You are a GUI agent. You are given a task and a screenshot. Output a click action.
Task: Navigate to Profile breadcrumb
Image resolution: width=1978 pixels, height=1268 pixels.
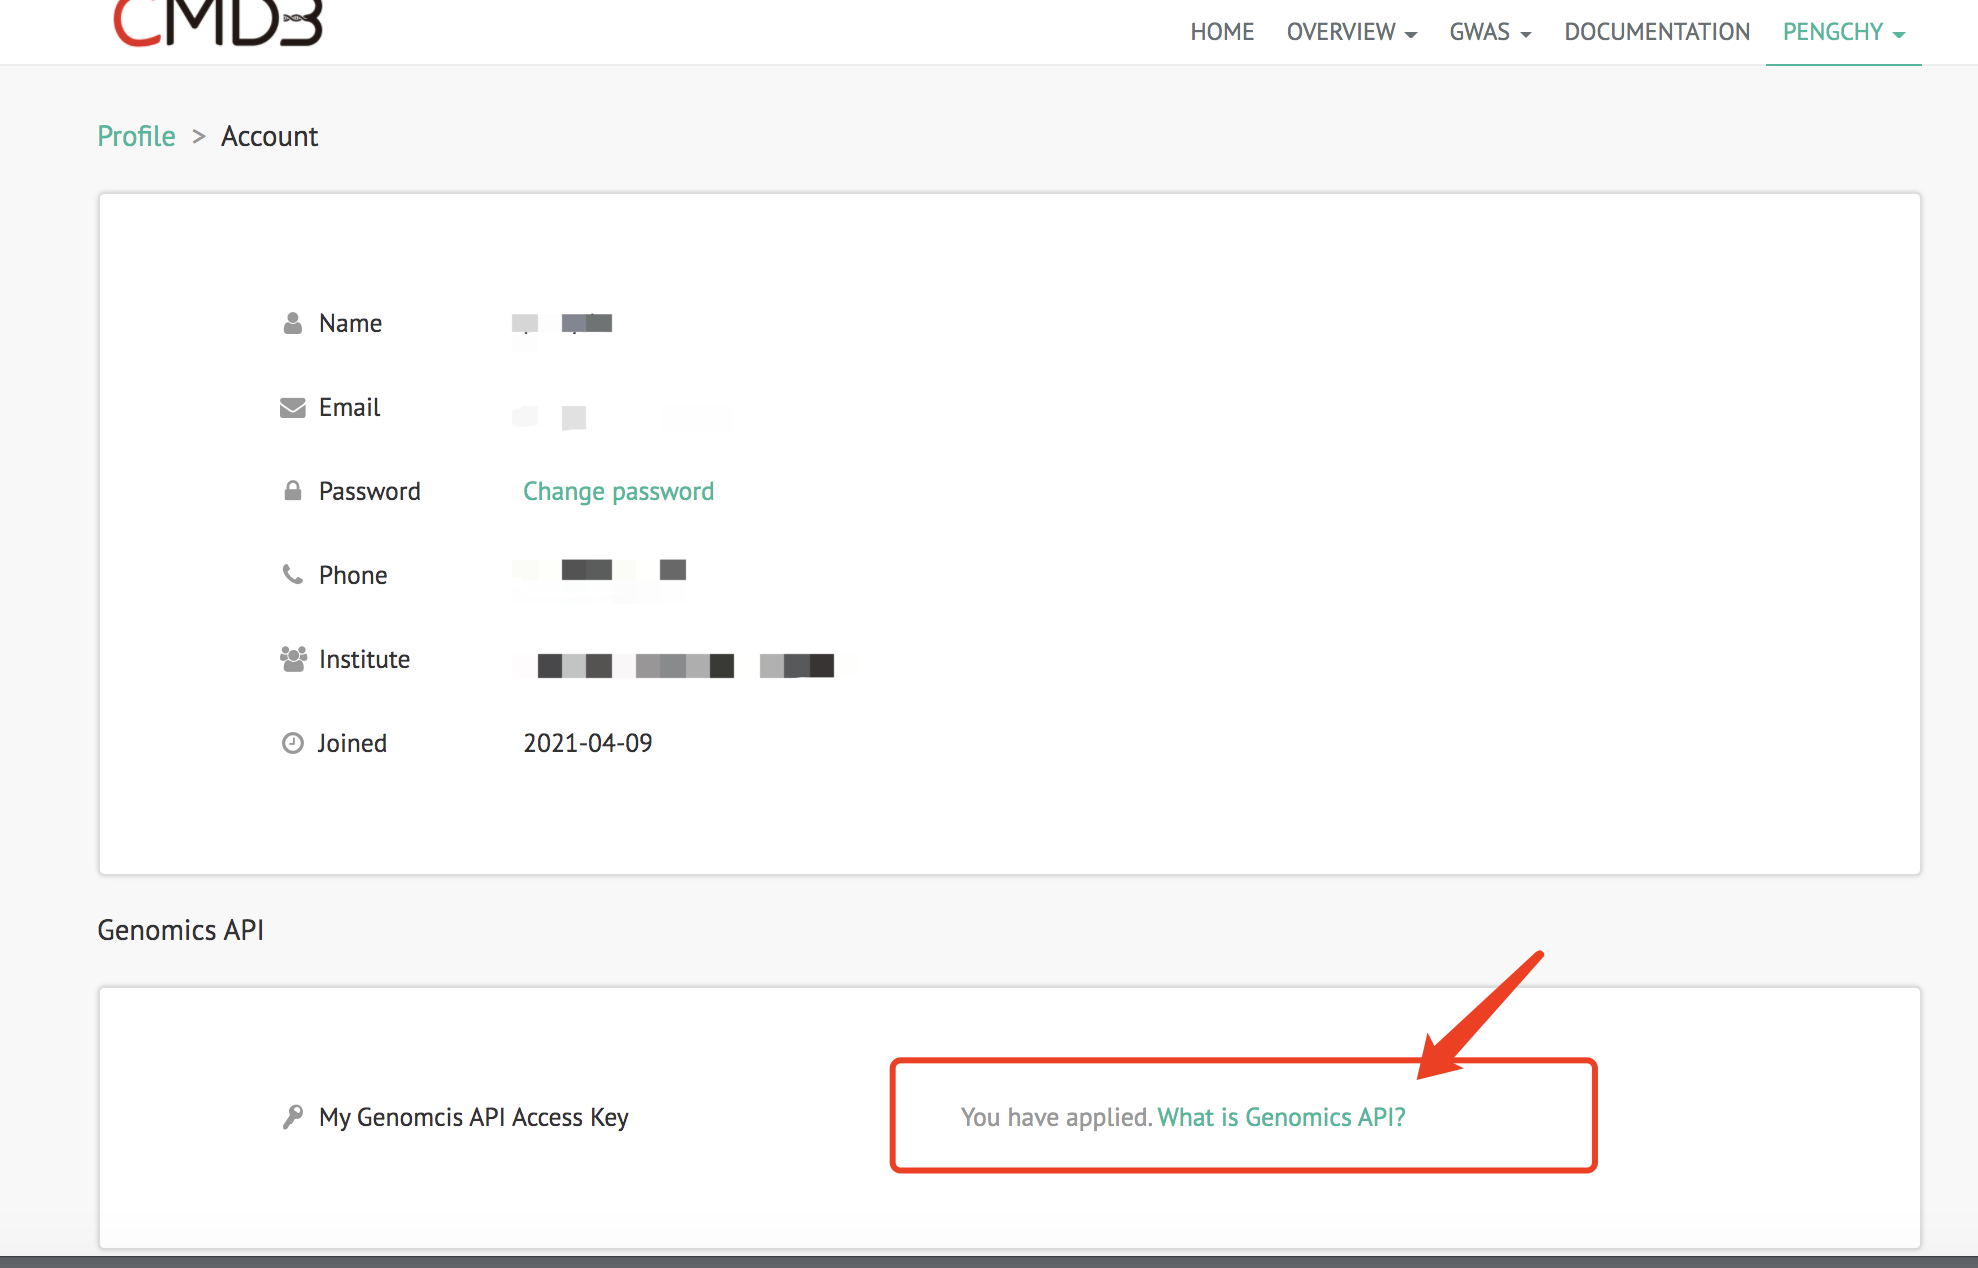[x=136, y=136]
